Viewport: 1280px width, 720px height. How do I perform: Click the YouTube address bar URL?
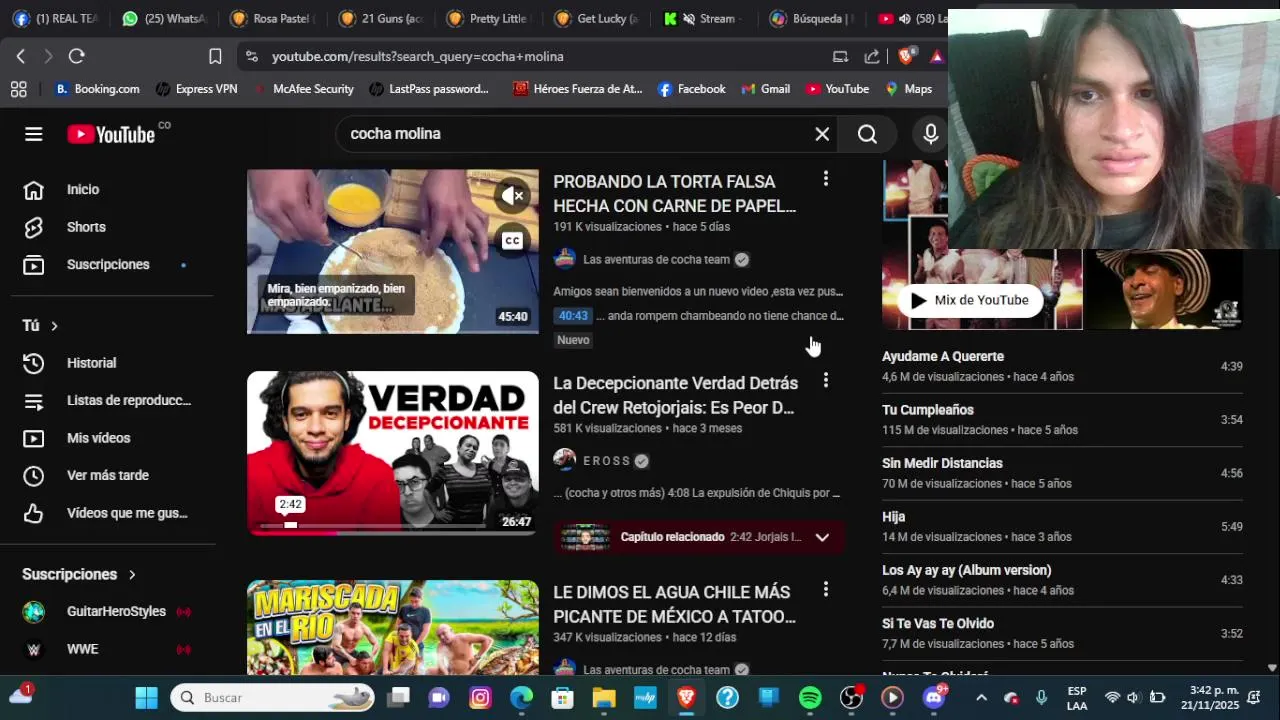point(418,57)
